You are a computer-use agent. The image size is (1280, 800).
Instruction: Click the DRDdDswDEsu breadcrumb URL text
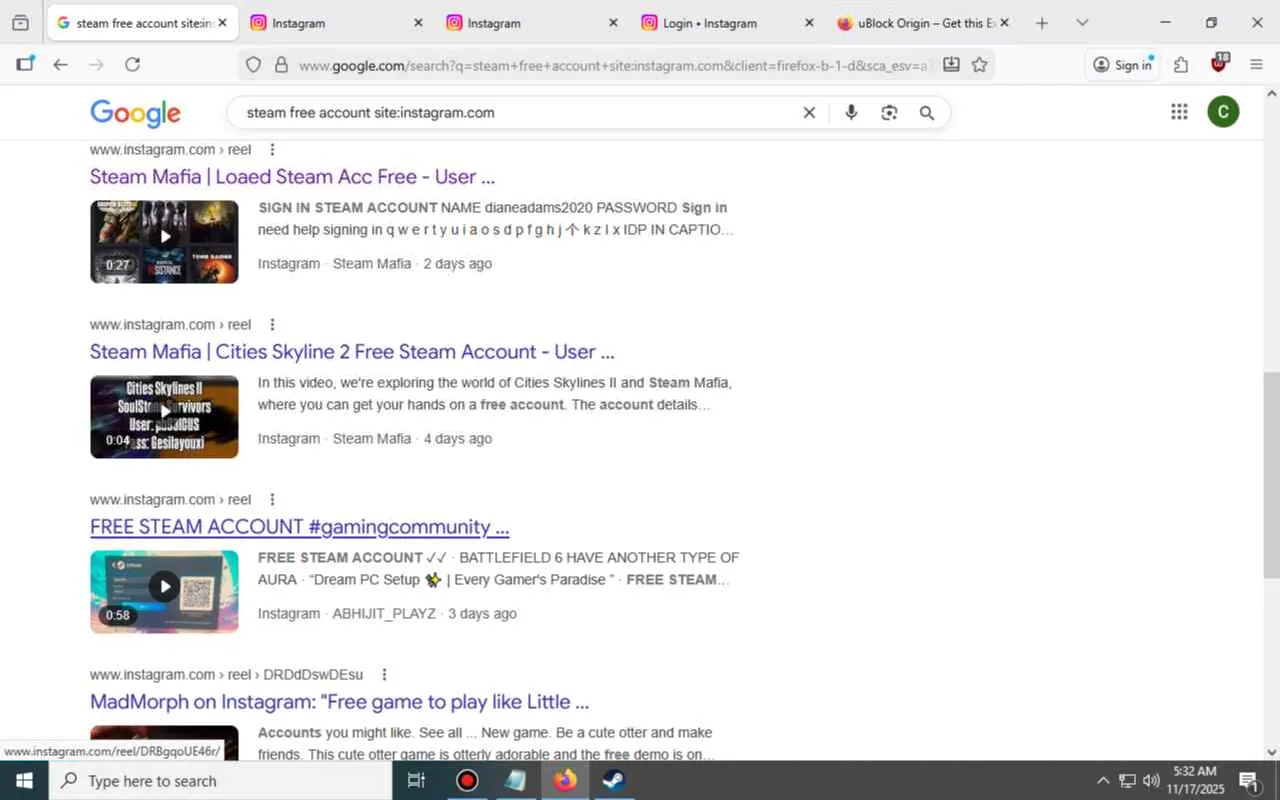tap(313, 675)
